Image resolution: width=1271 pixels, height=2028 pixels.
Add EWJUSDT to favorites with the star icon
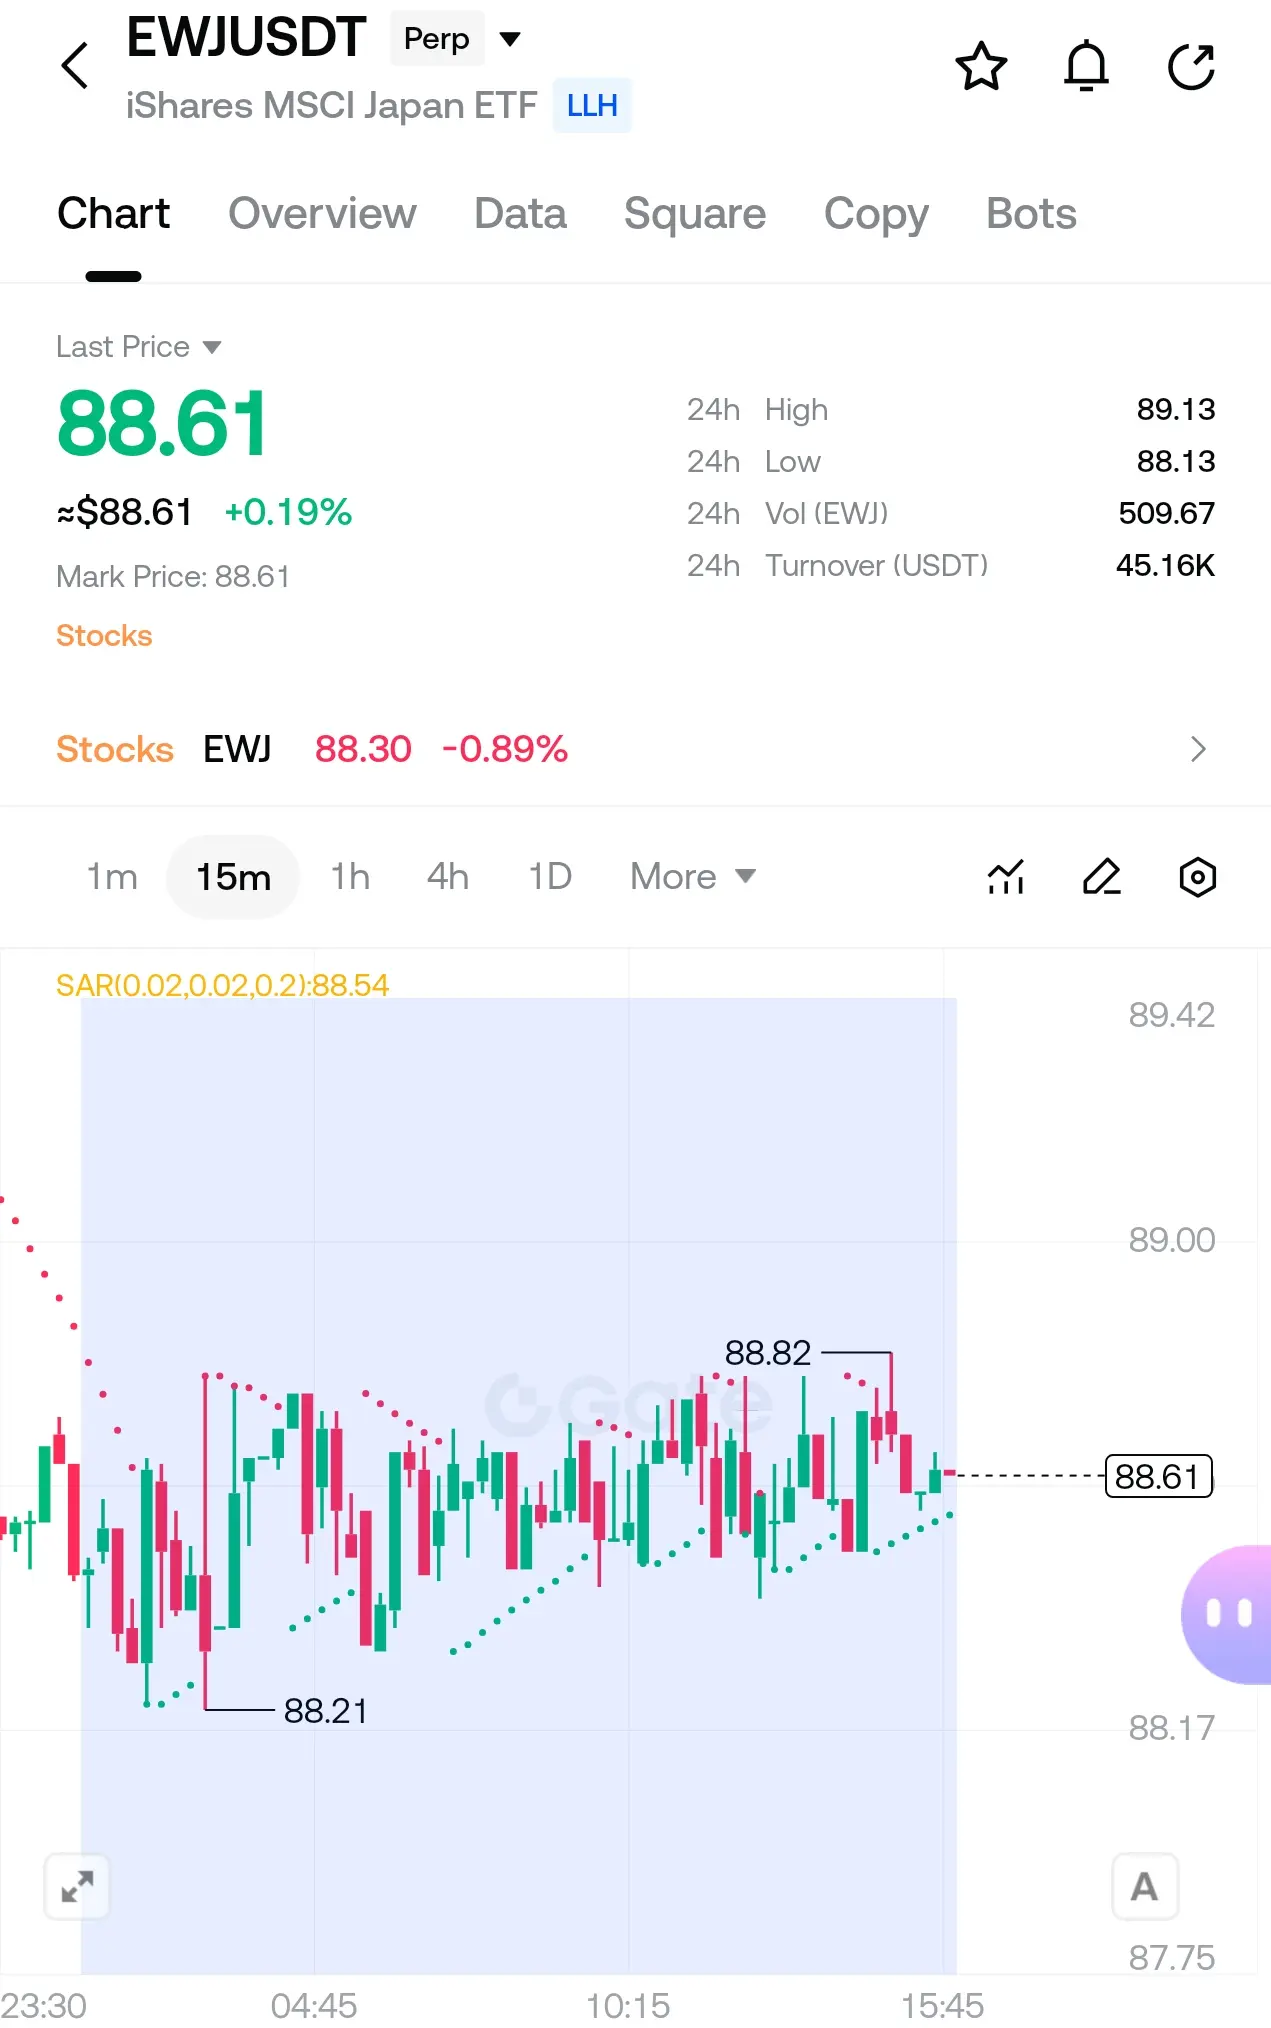tap(981, 67)
